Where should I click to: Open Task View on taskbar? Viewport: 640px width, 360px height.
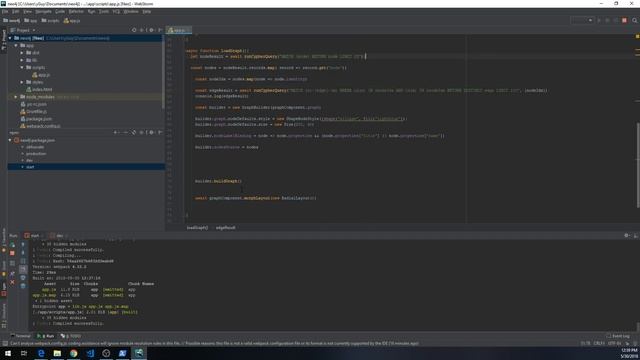pyautogui.click(x=24, y=353)
